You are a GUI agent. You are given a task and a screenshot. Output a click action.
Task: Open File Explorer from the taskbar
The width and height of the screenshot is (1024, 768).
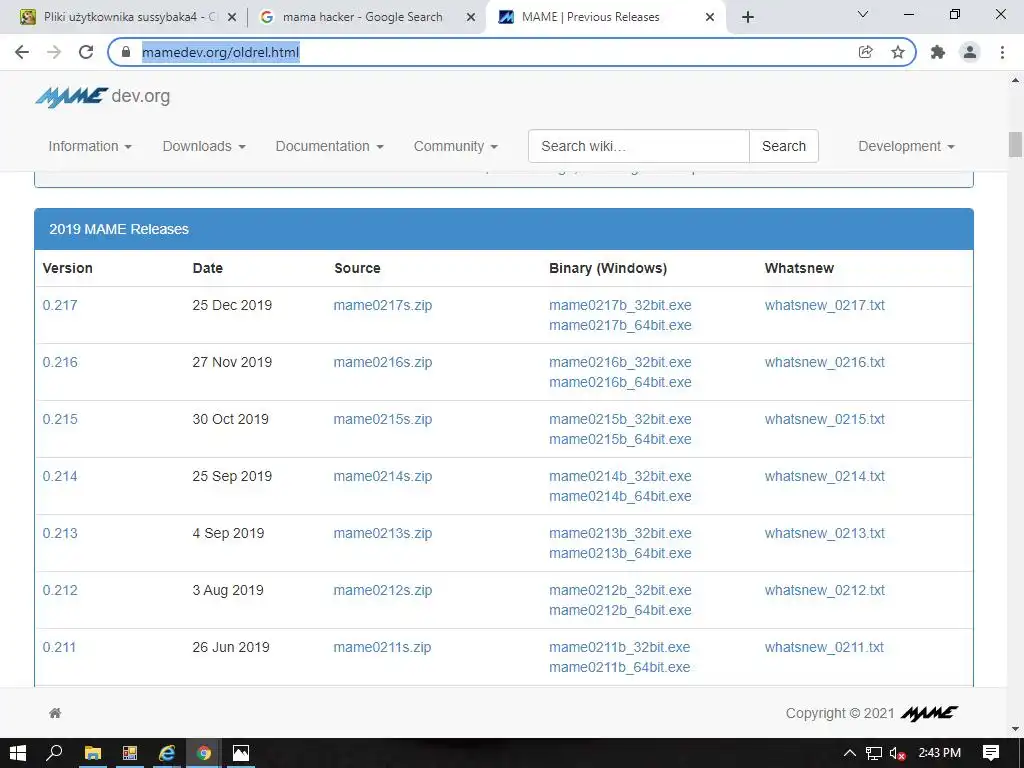(93, 753)
